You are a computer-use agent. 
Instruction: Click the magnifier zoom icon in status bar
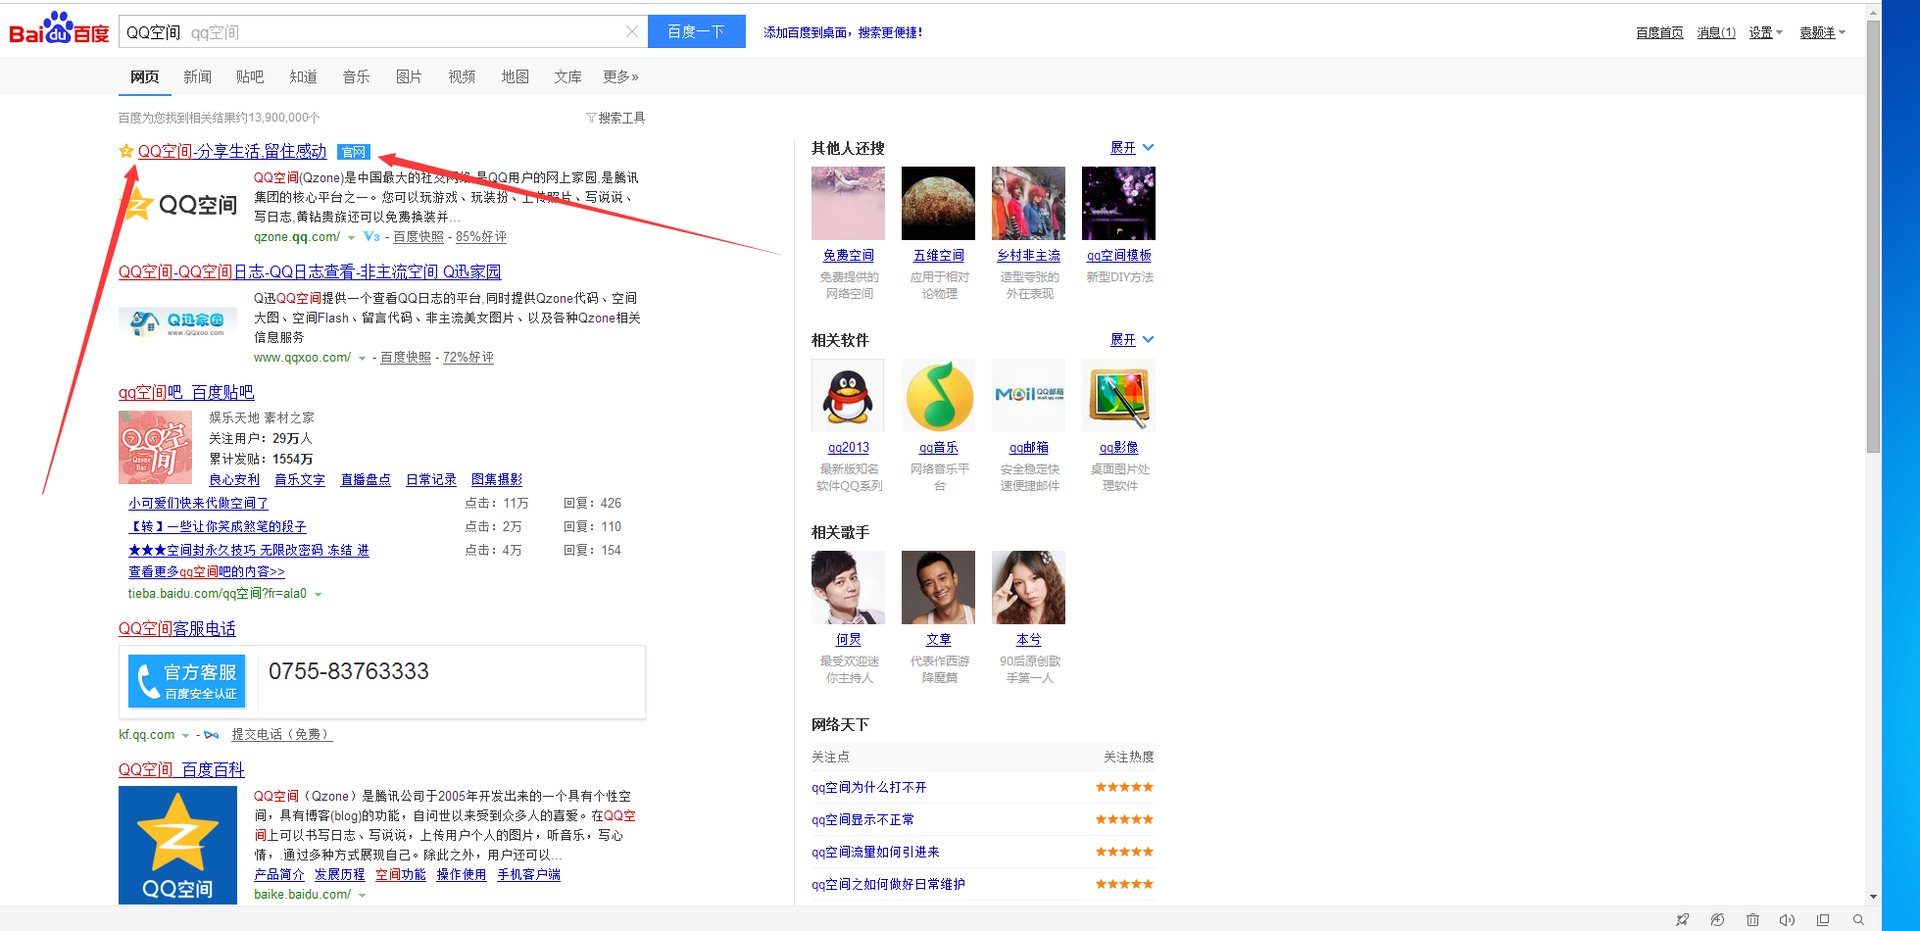[x=1858, y=920]
